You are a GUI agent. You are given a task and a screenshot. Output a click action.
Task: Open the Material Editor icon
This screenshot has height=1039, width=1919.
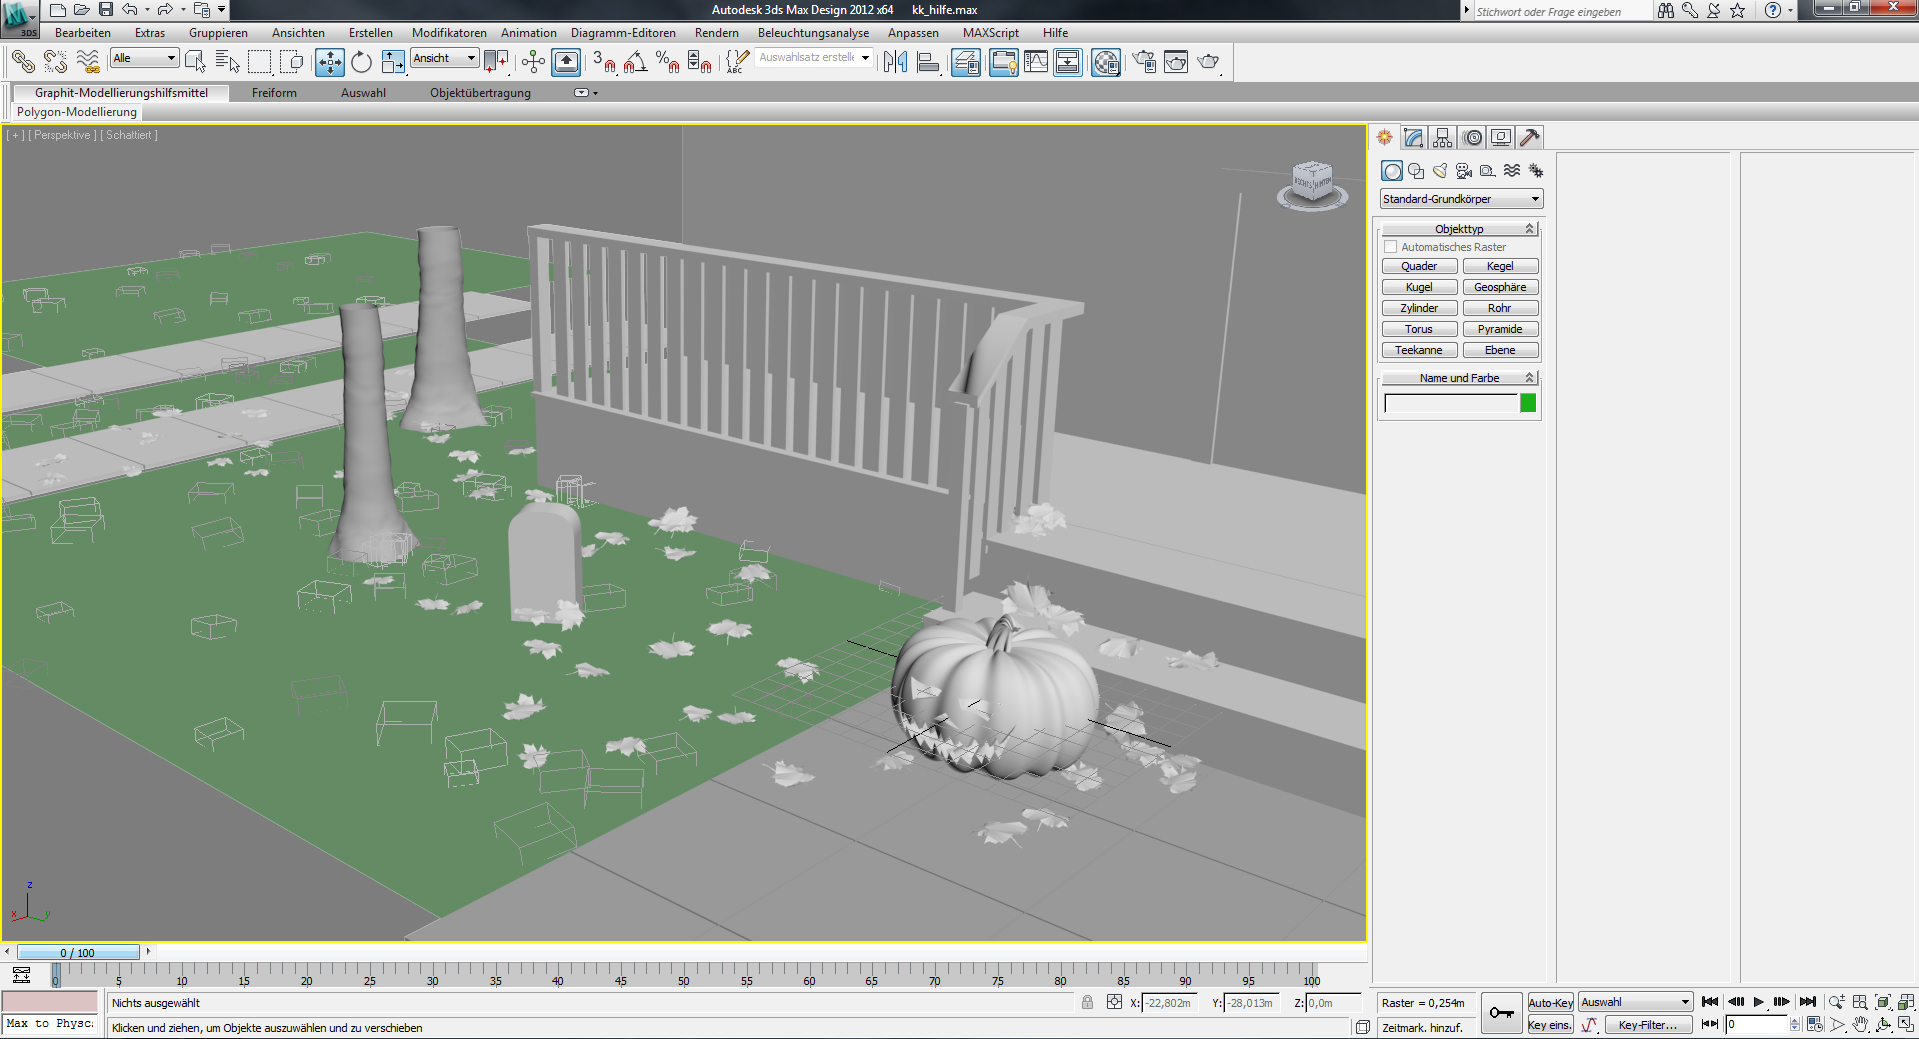[1106, 62]
